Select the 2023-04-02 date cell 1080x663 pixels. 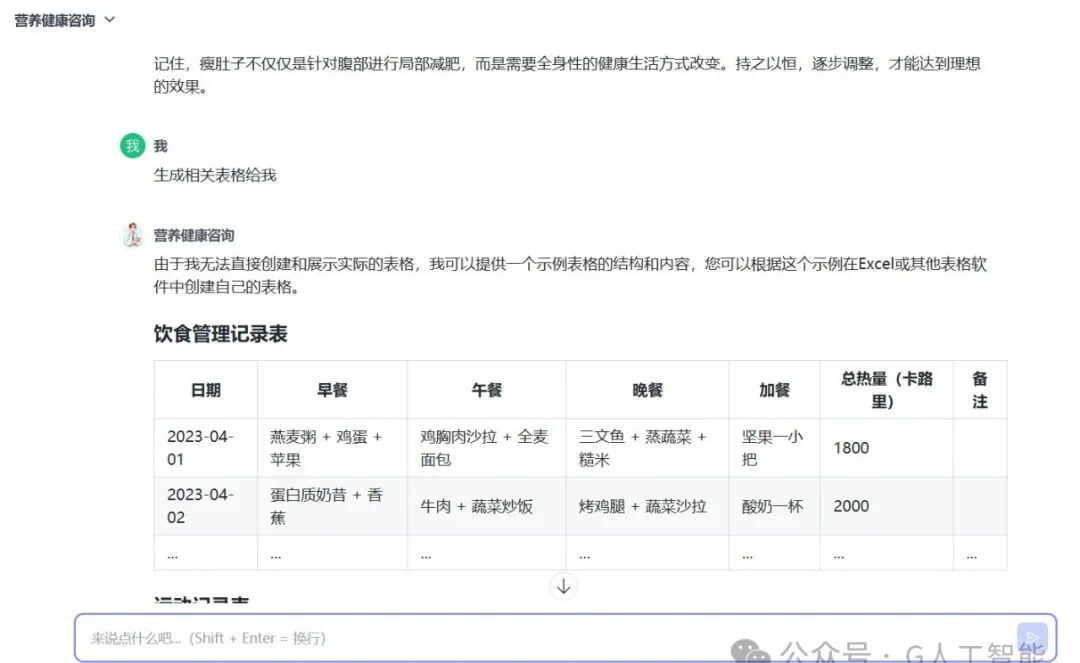tap(206, 505)
